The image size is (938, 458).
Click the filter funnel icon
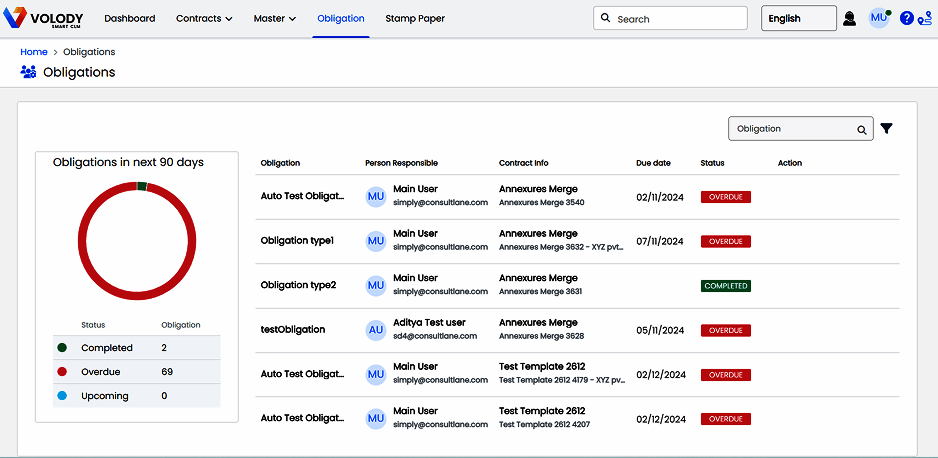coord(886,129)
